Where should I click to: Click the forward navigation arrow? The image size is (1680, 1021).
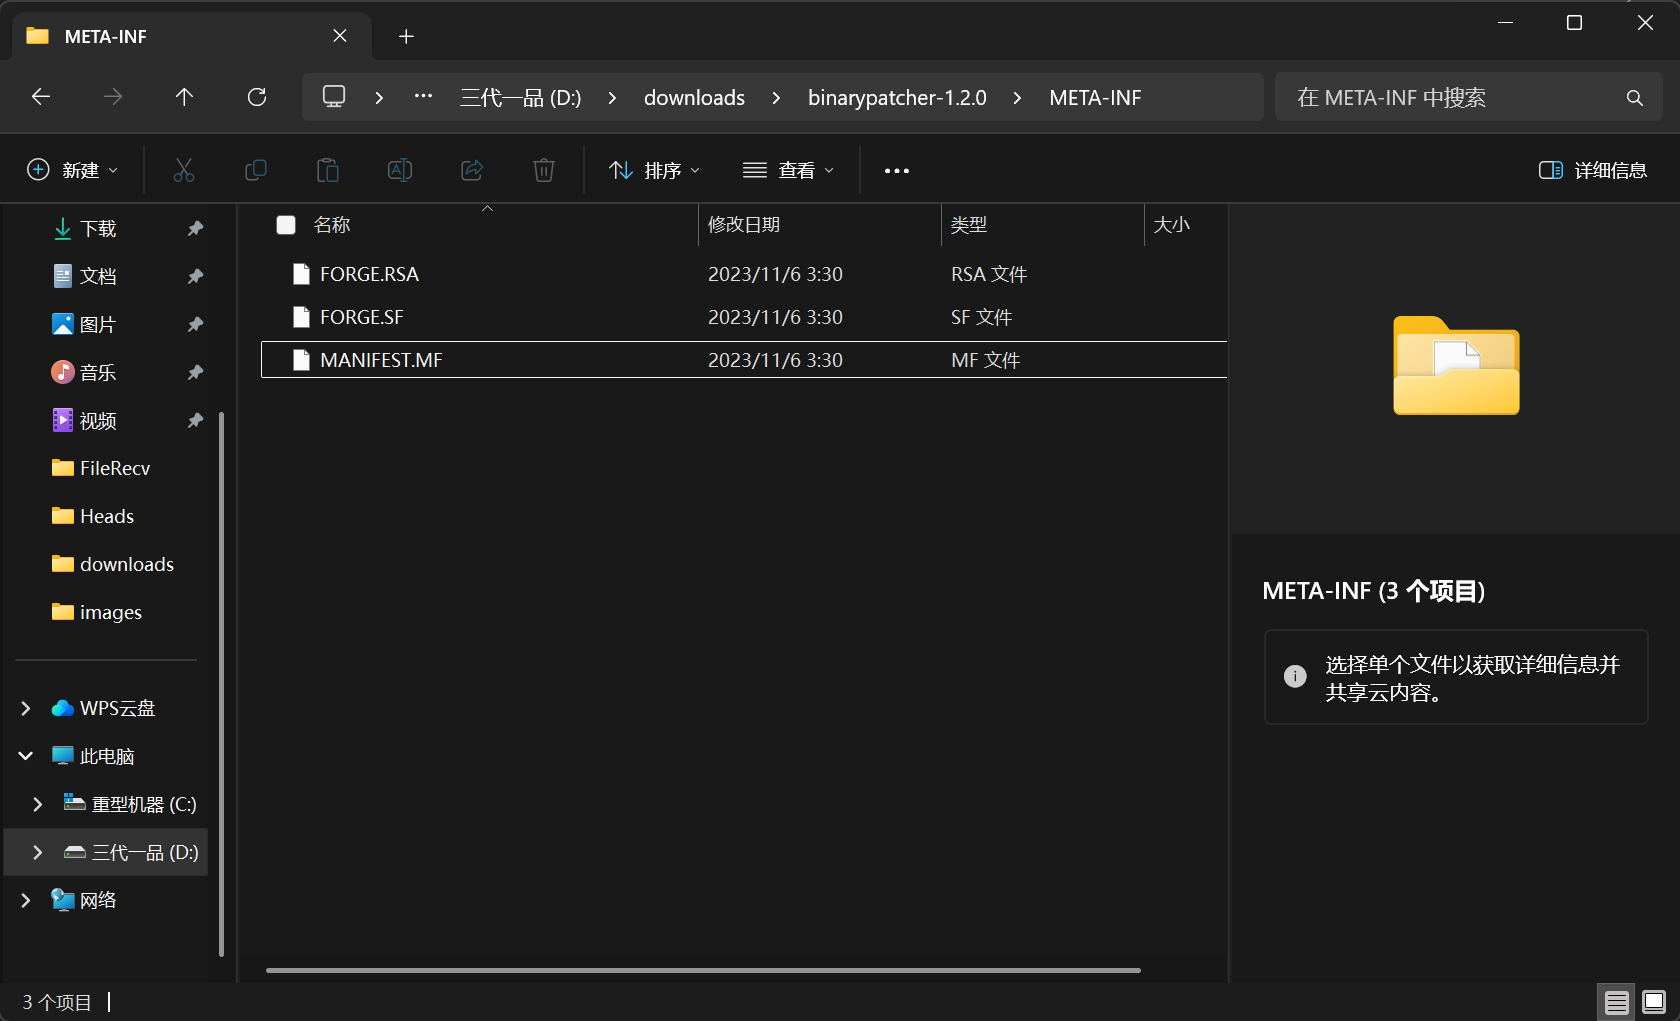113,97
